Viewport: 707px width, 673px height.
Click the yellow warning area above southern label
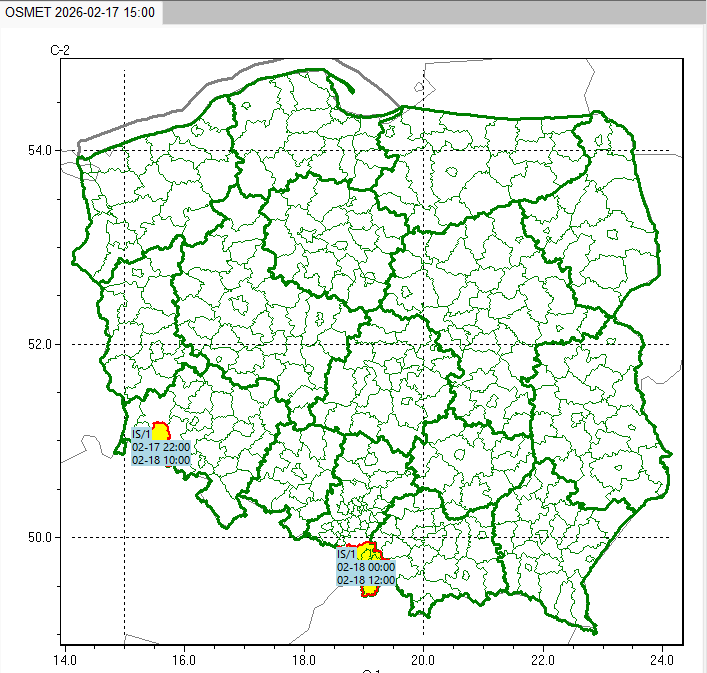[x=369, y=552]
